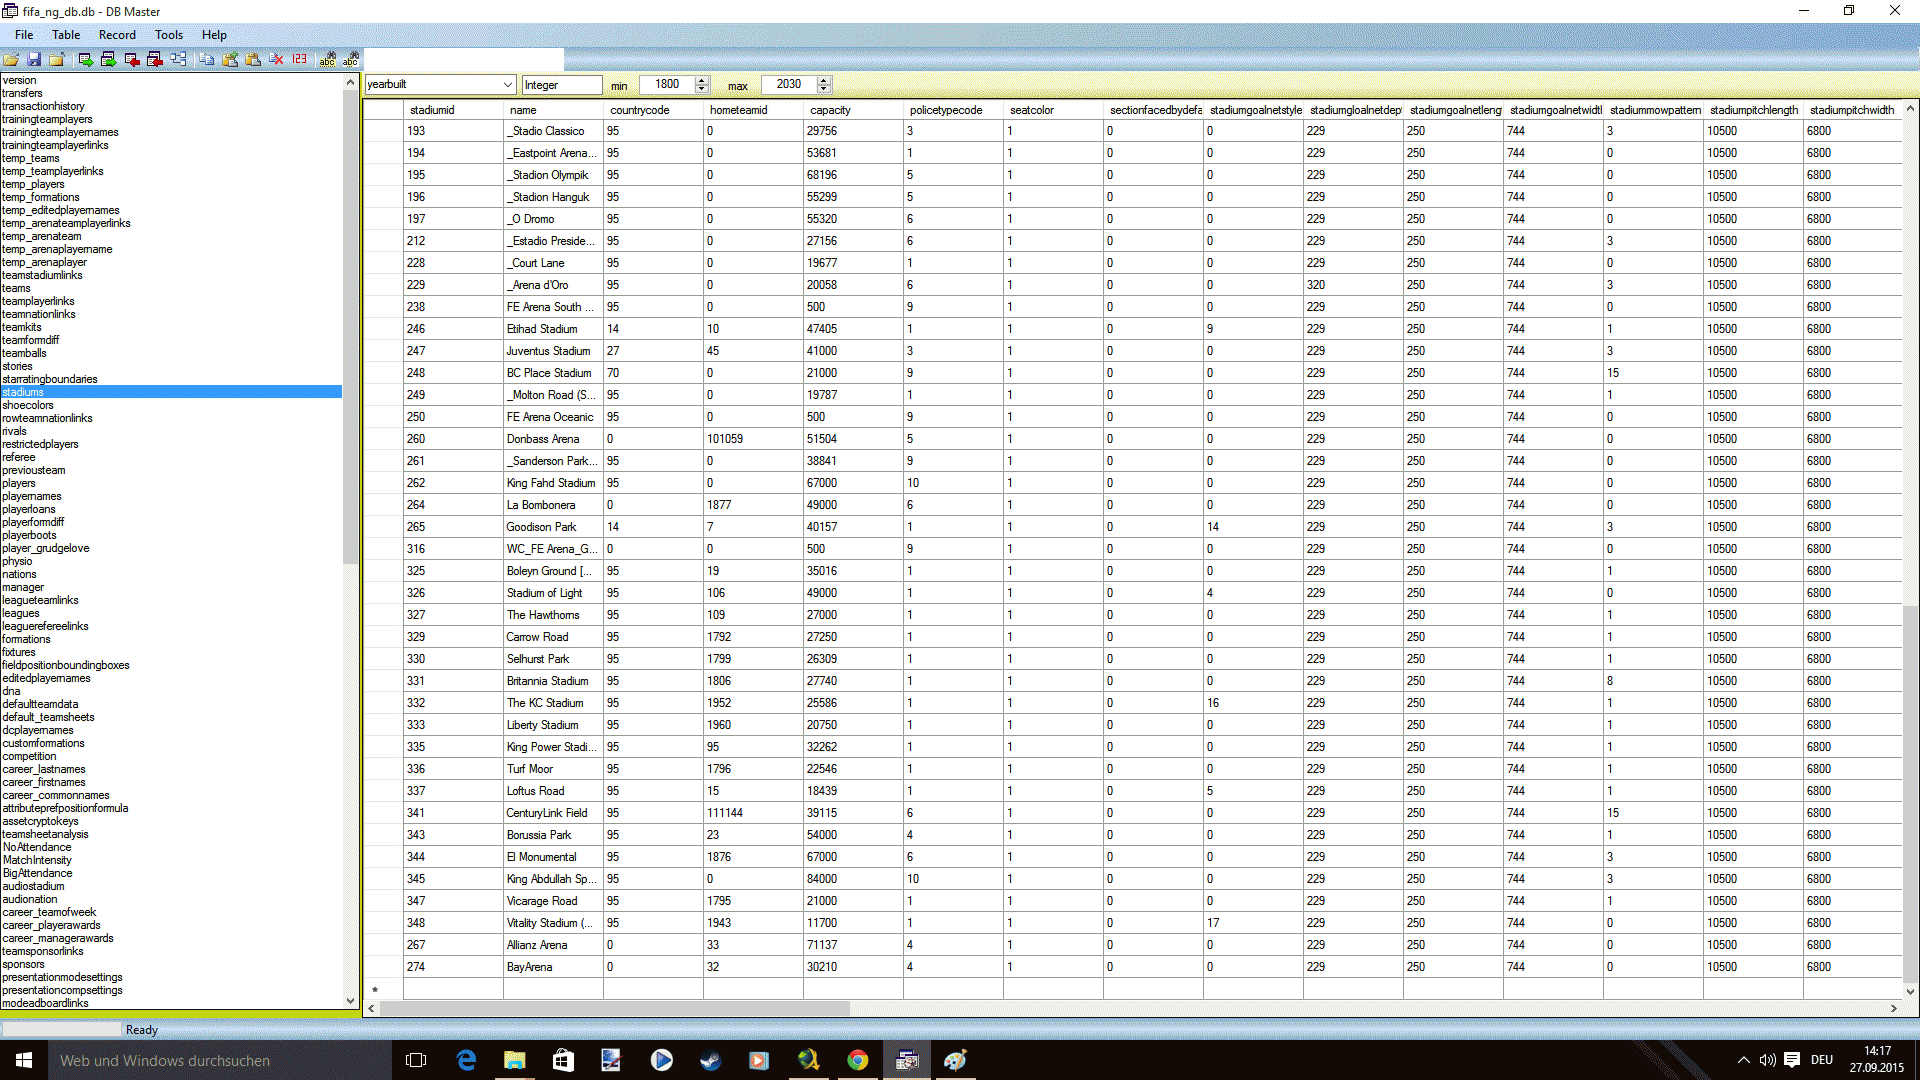This screenshot has width=1920, height=1080.
Task: Click the second abc binoculars find-next icon
Action: click(x=350, y=60)
